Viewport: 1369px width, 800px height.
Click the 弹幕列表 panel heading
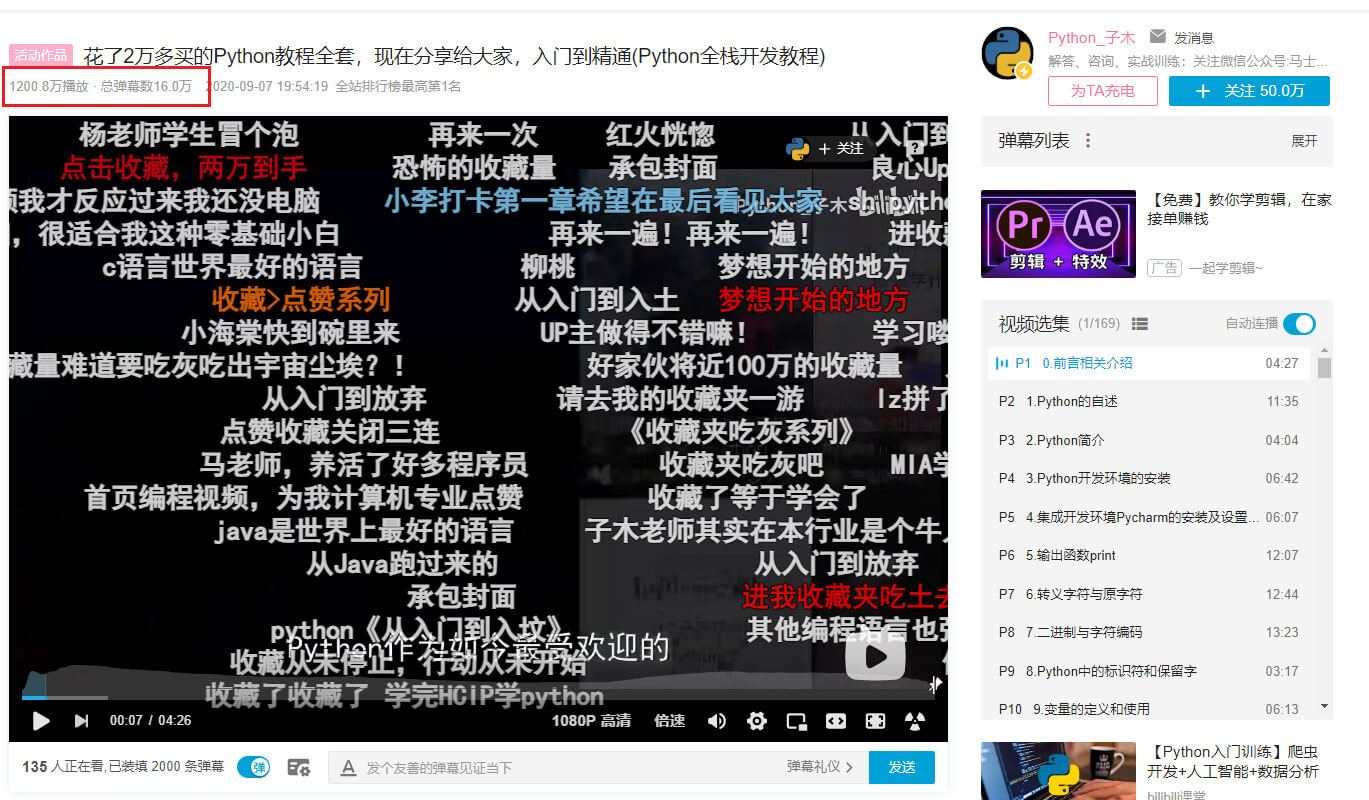click(x=1034, y=141)
